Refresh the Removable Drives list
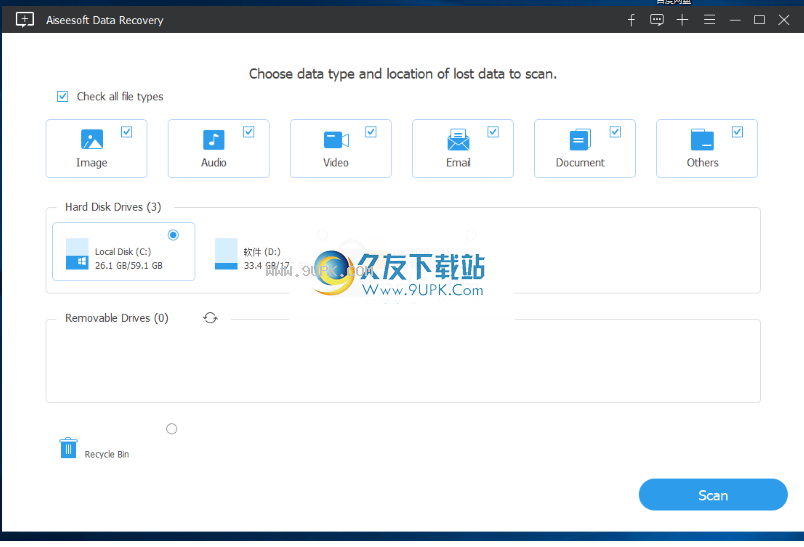This screenshot has width=804, height=547. [210, 318]
